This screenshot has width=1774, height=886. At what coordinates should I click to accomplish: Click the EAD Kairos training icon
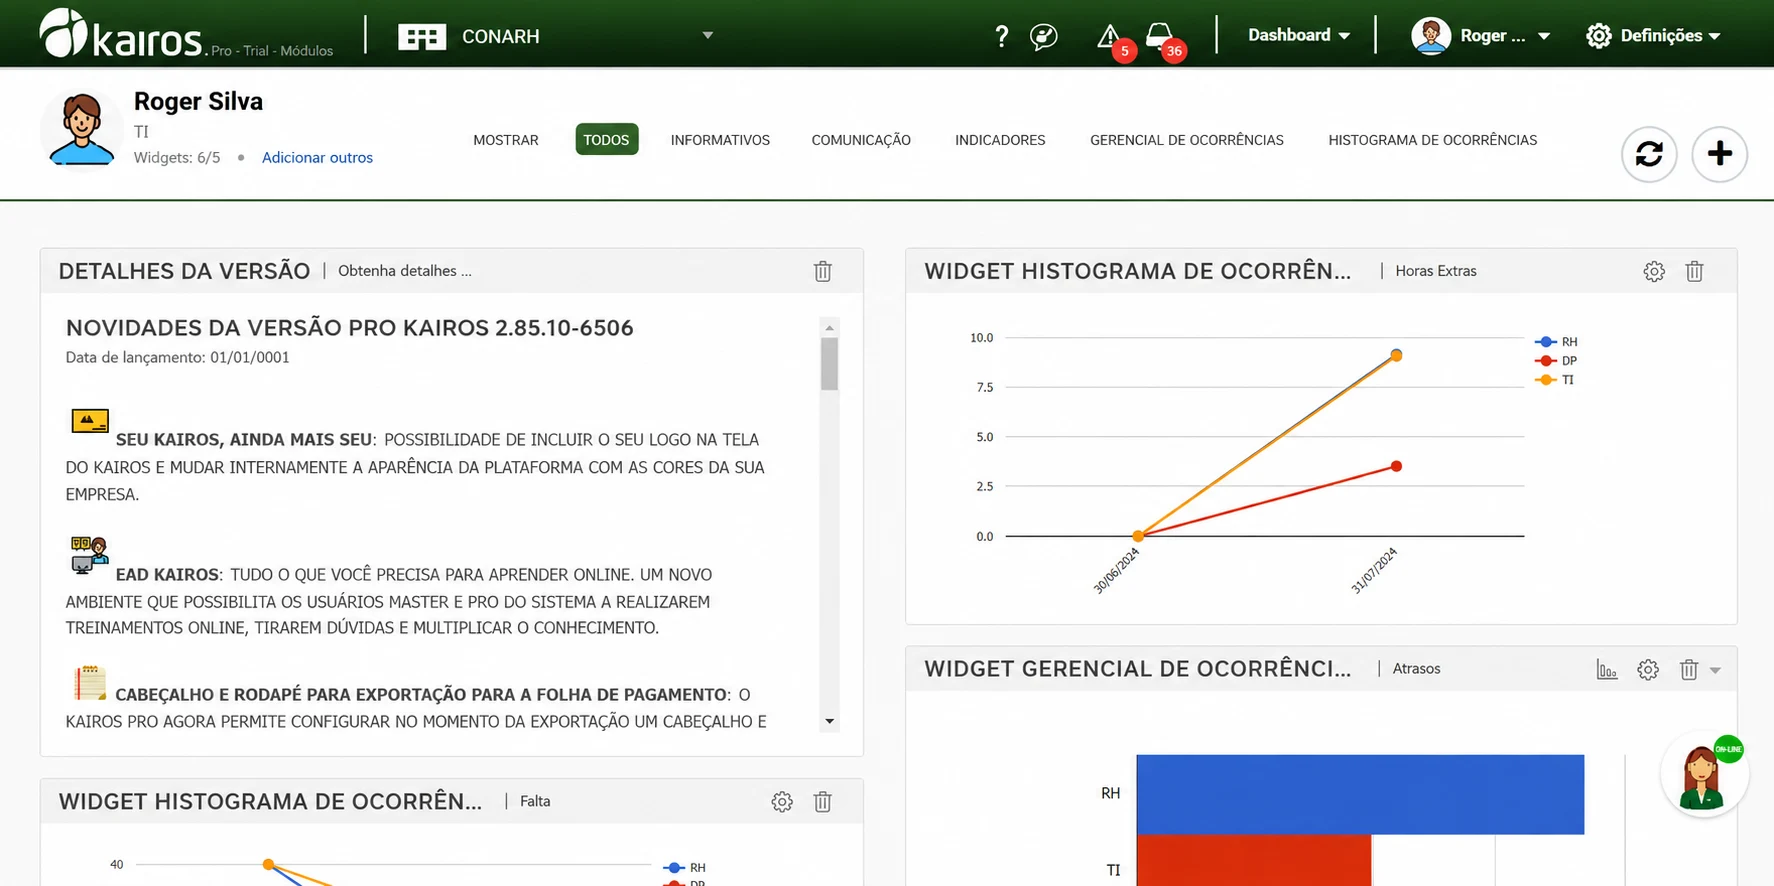pos(89,555)
